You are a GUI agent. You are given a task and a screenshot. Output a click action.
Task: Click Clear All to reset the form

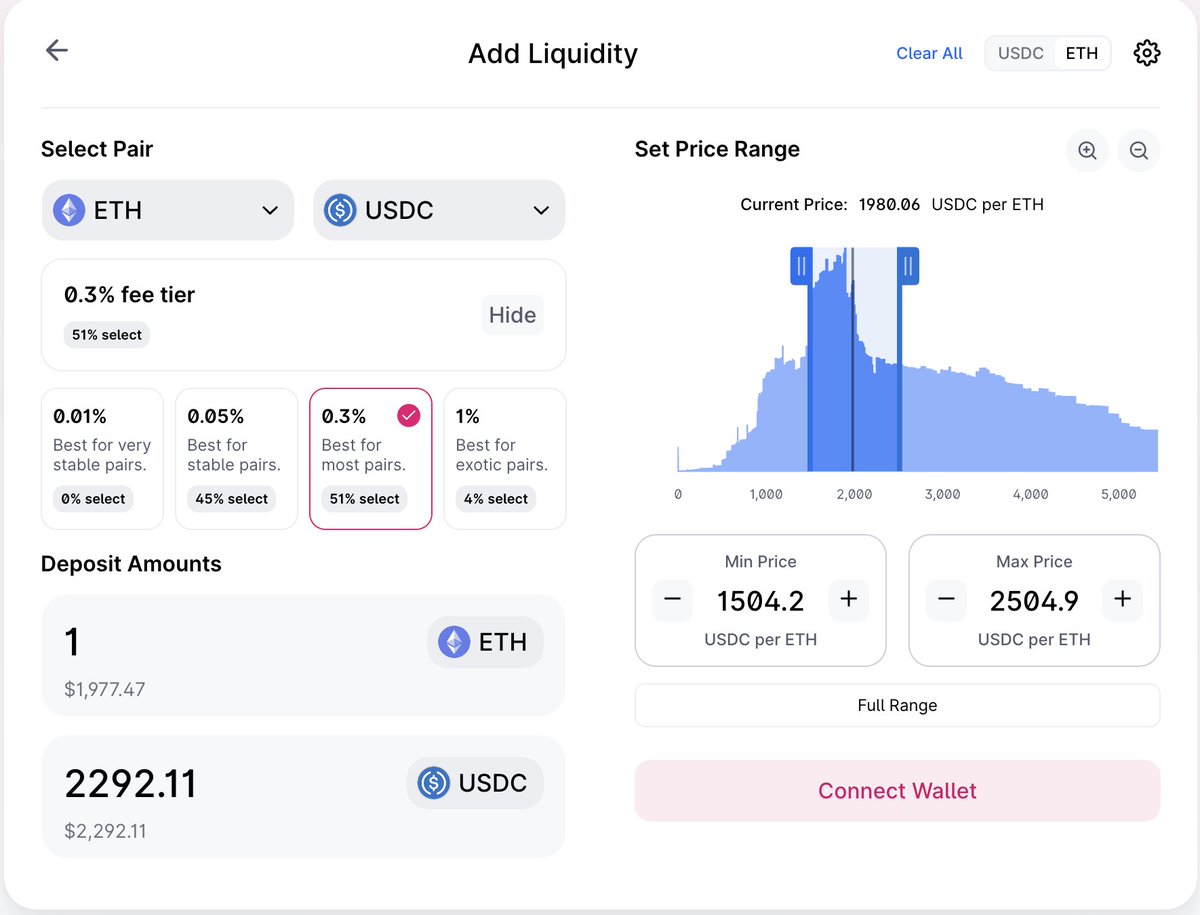[929, 53]
